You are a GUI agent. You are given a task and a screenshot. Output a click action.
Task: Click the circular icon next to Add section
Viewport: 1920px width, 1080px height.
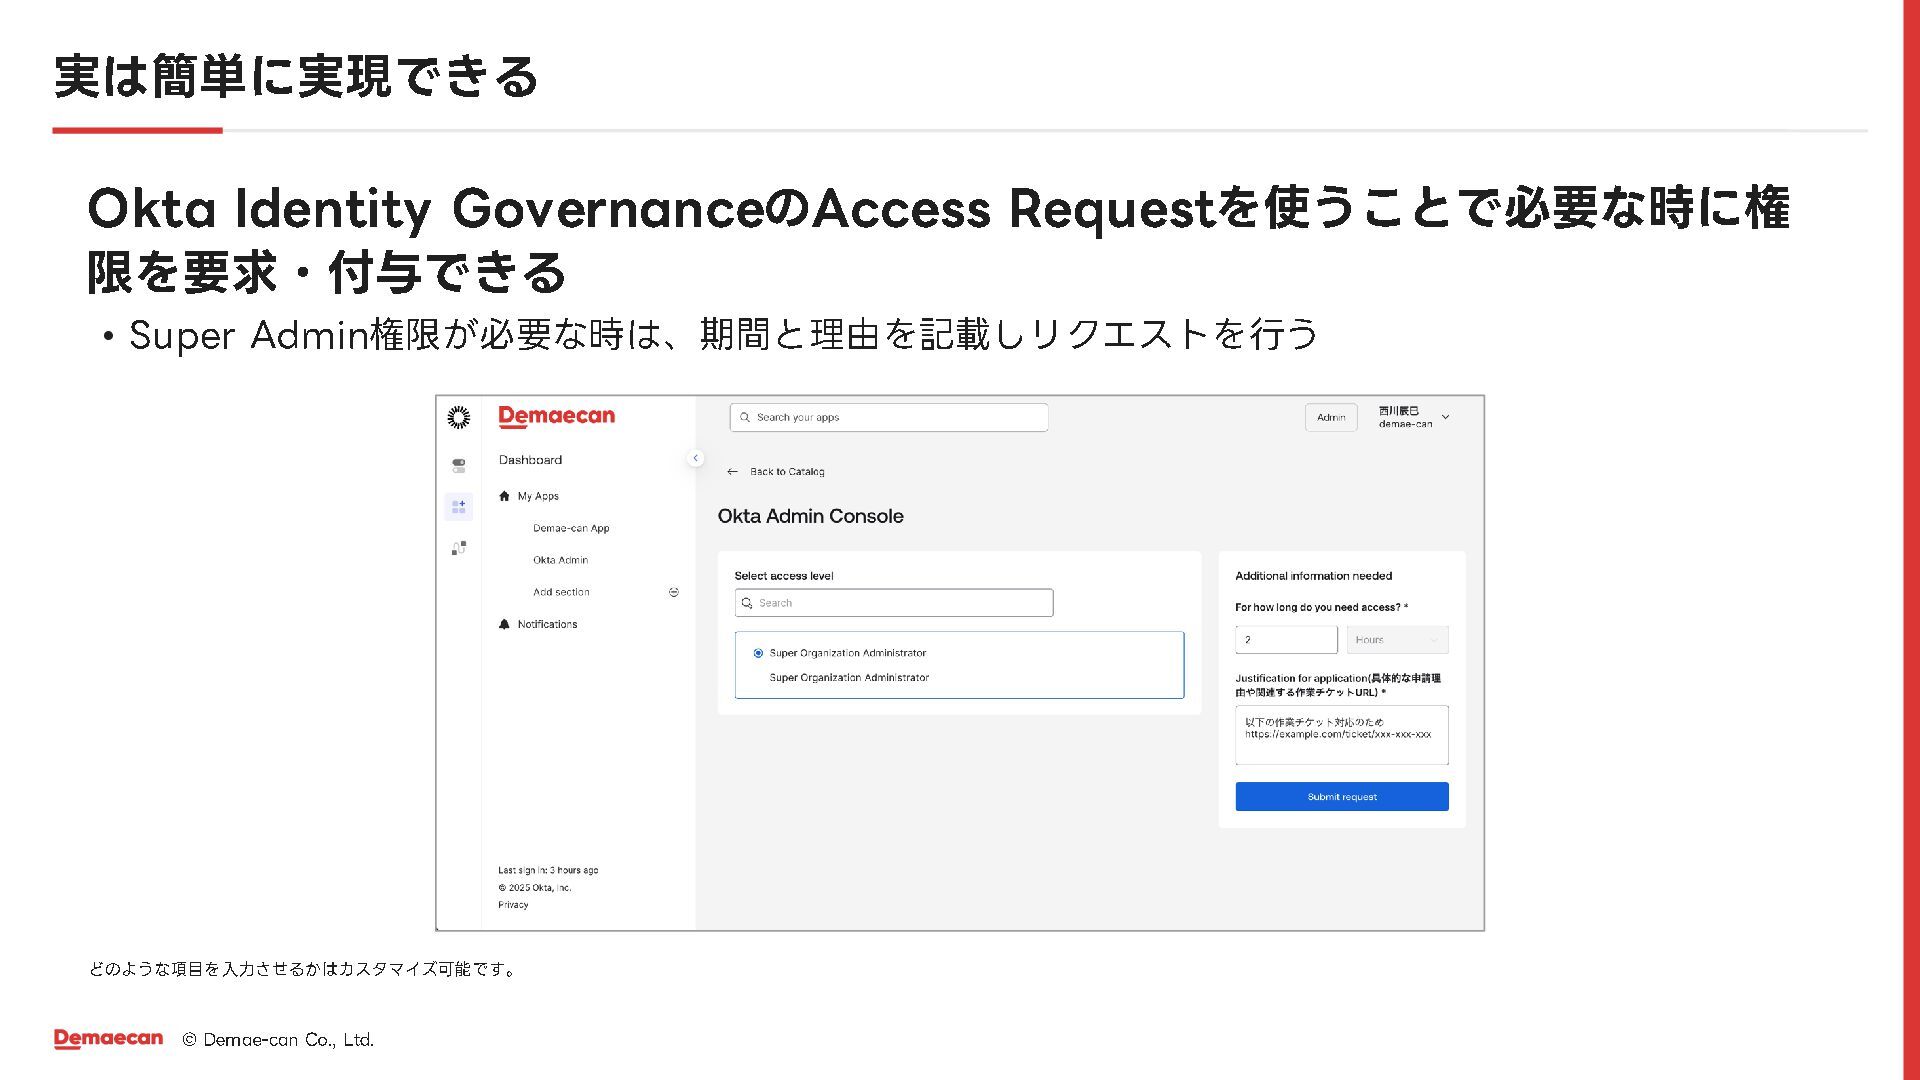[x=674, y=592]
